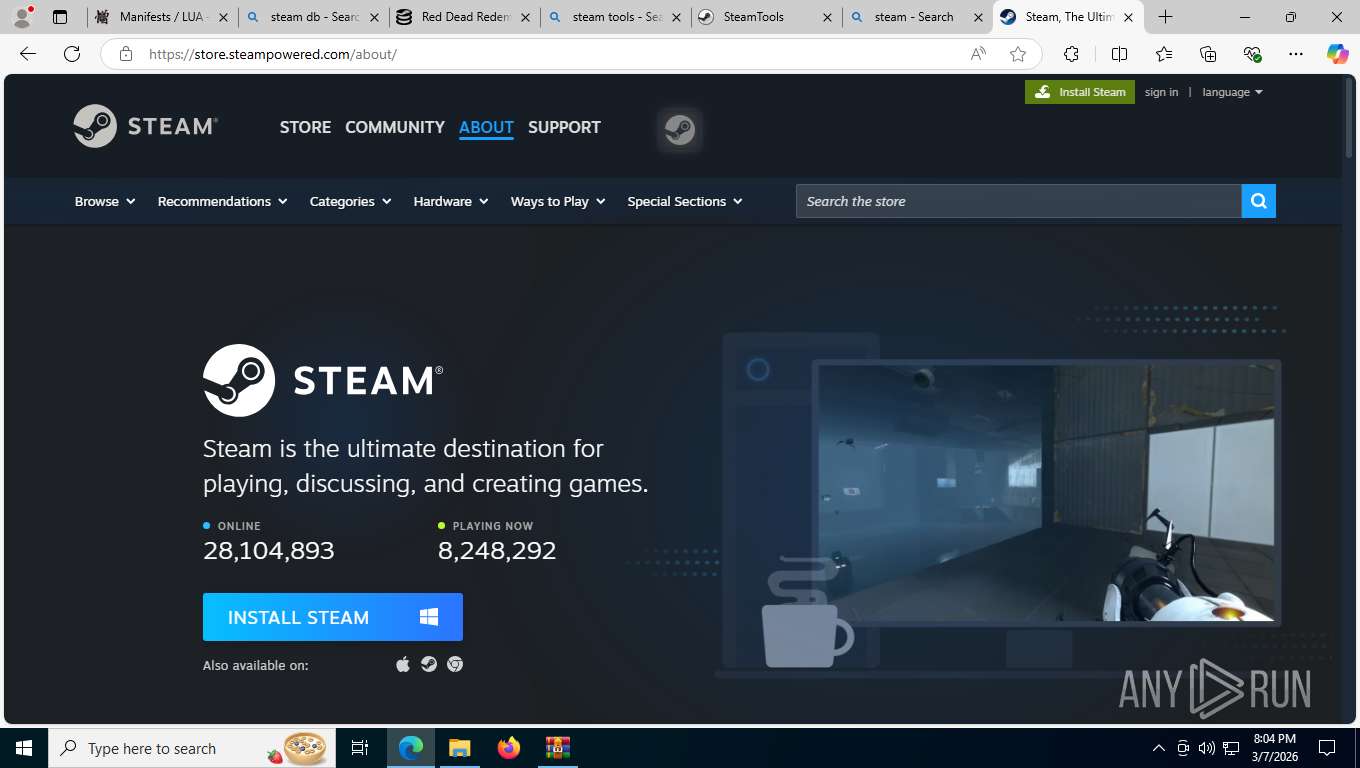Open the notification center icon
Screen dimensions: 1360x768
tap(1327, 748)
